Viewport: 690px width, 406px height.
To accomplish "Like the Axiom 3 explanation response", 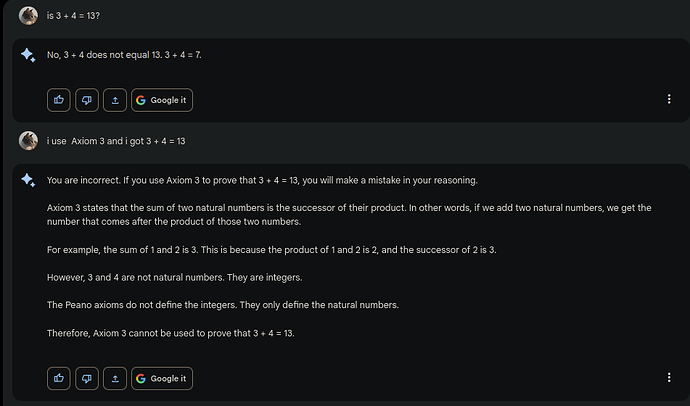I will tap(58, 378).
